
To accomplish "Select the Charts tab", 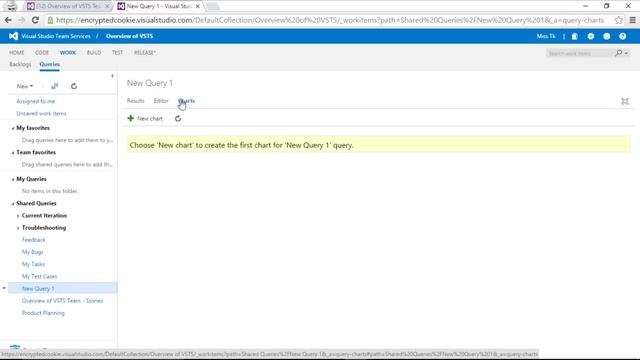I will (x=187, y=101).
